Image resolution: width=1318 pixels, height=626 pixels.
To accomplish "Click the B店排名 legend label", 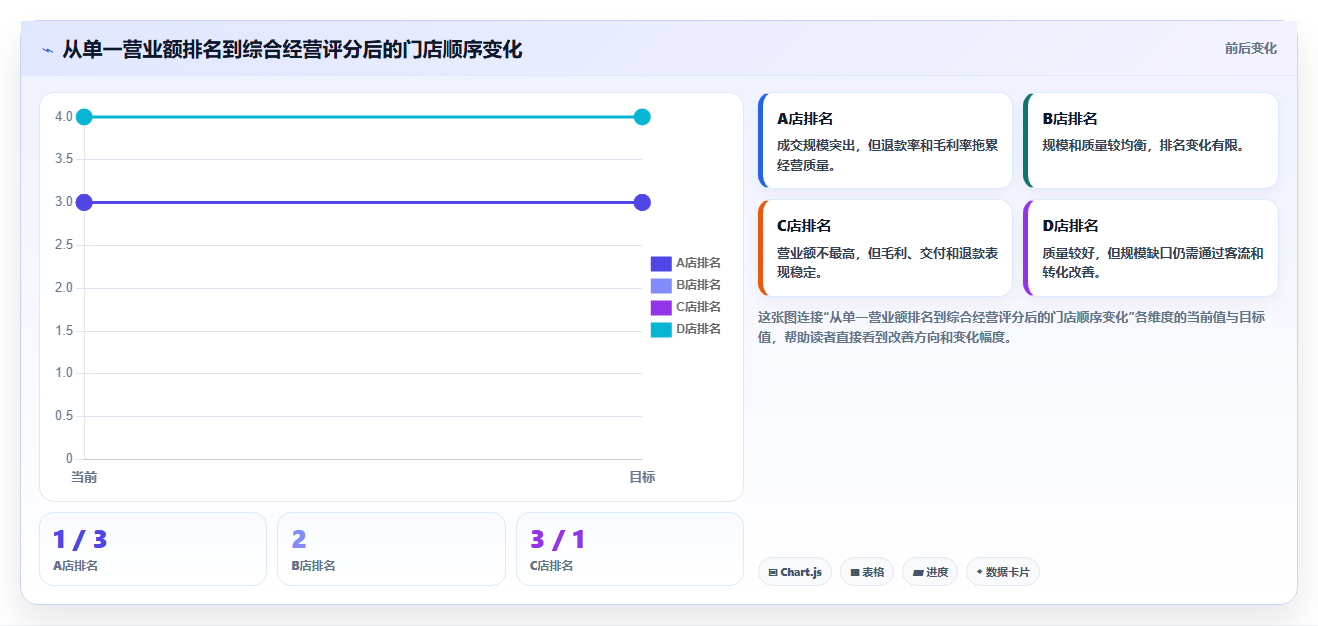I will point(698,285).
